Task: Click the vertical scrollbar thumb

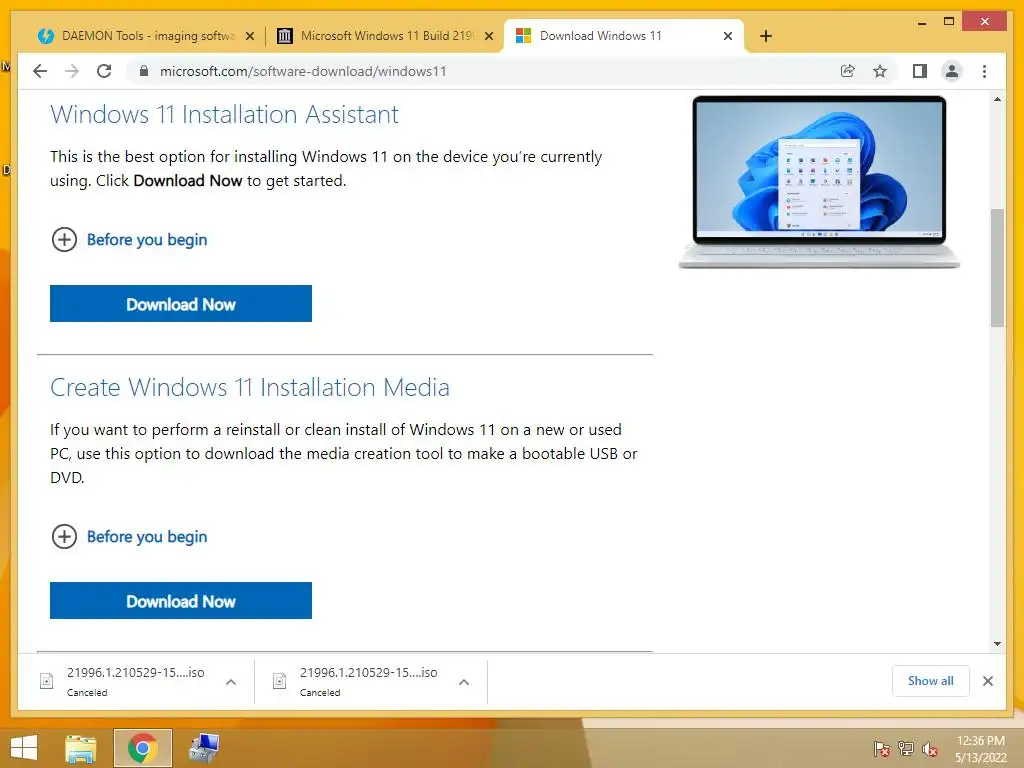Action: pyautogui.click(x=997, y=268)
